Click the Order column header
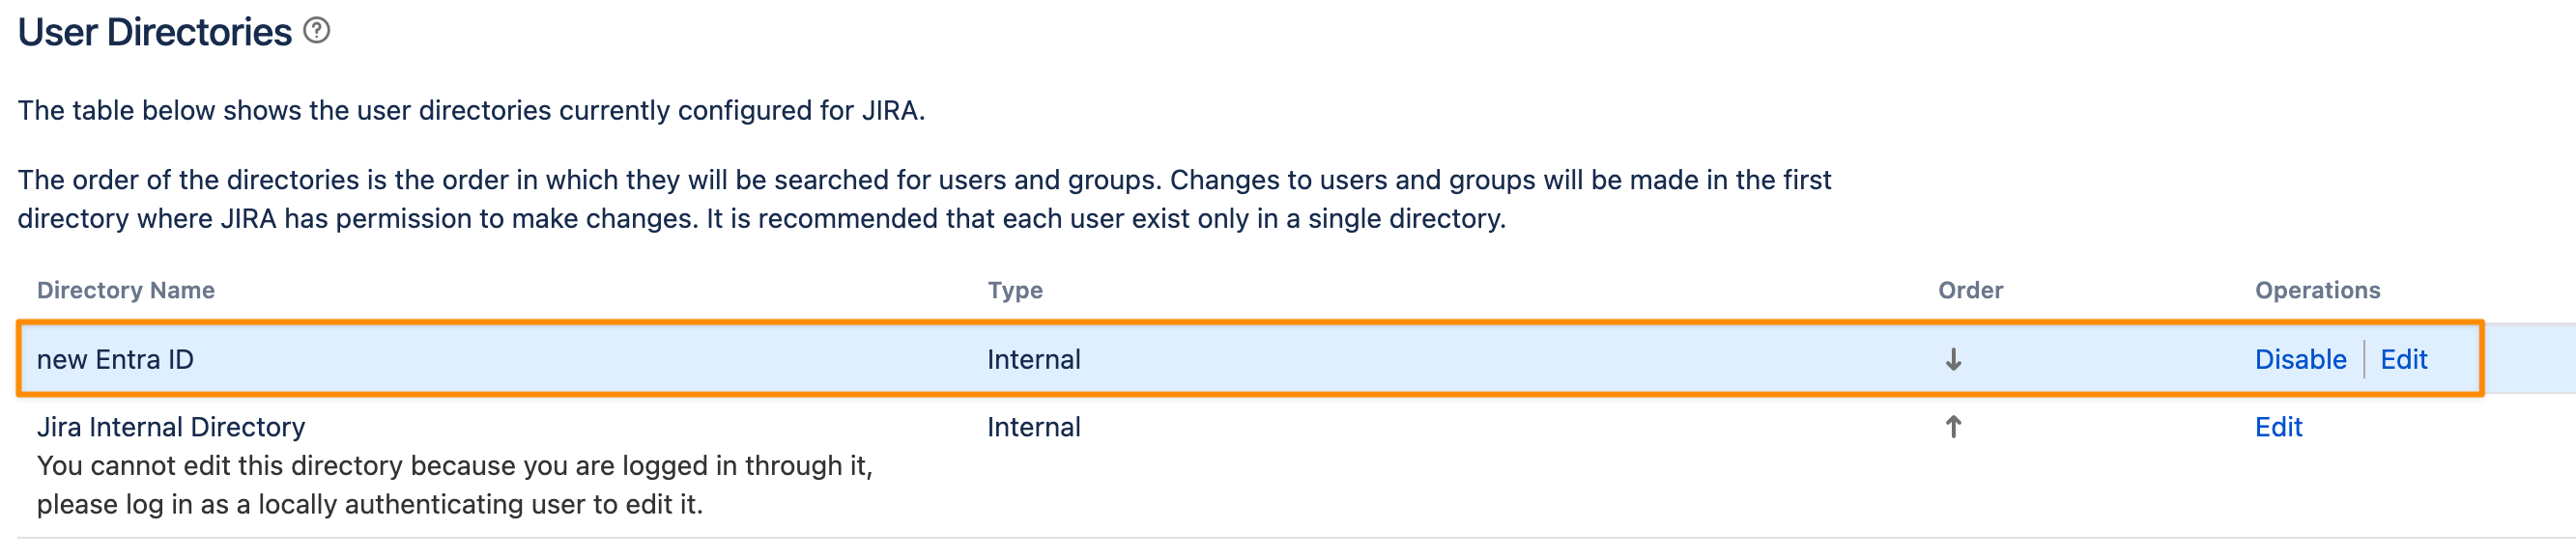Screen dimensions: 2576x558 (1969, 290)
